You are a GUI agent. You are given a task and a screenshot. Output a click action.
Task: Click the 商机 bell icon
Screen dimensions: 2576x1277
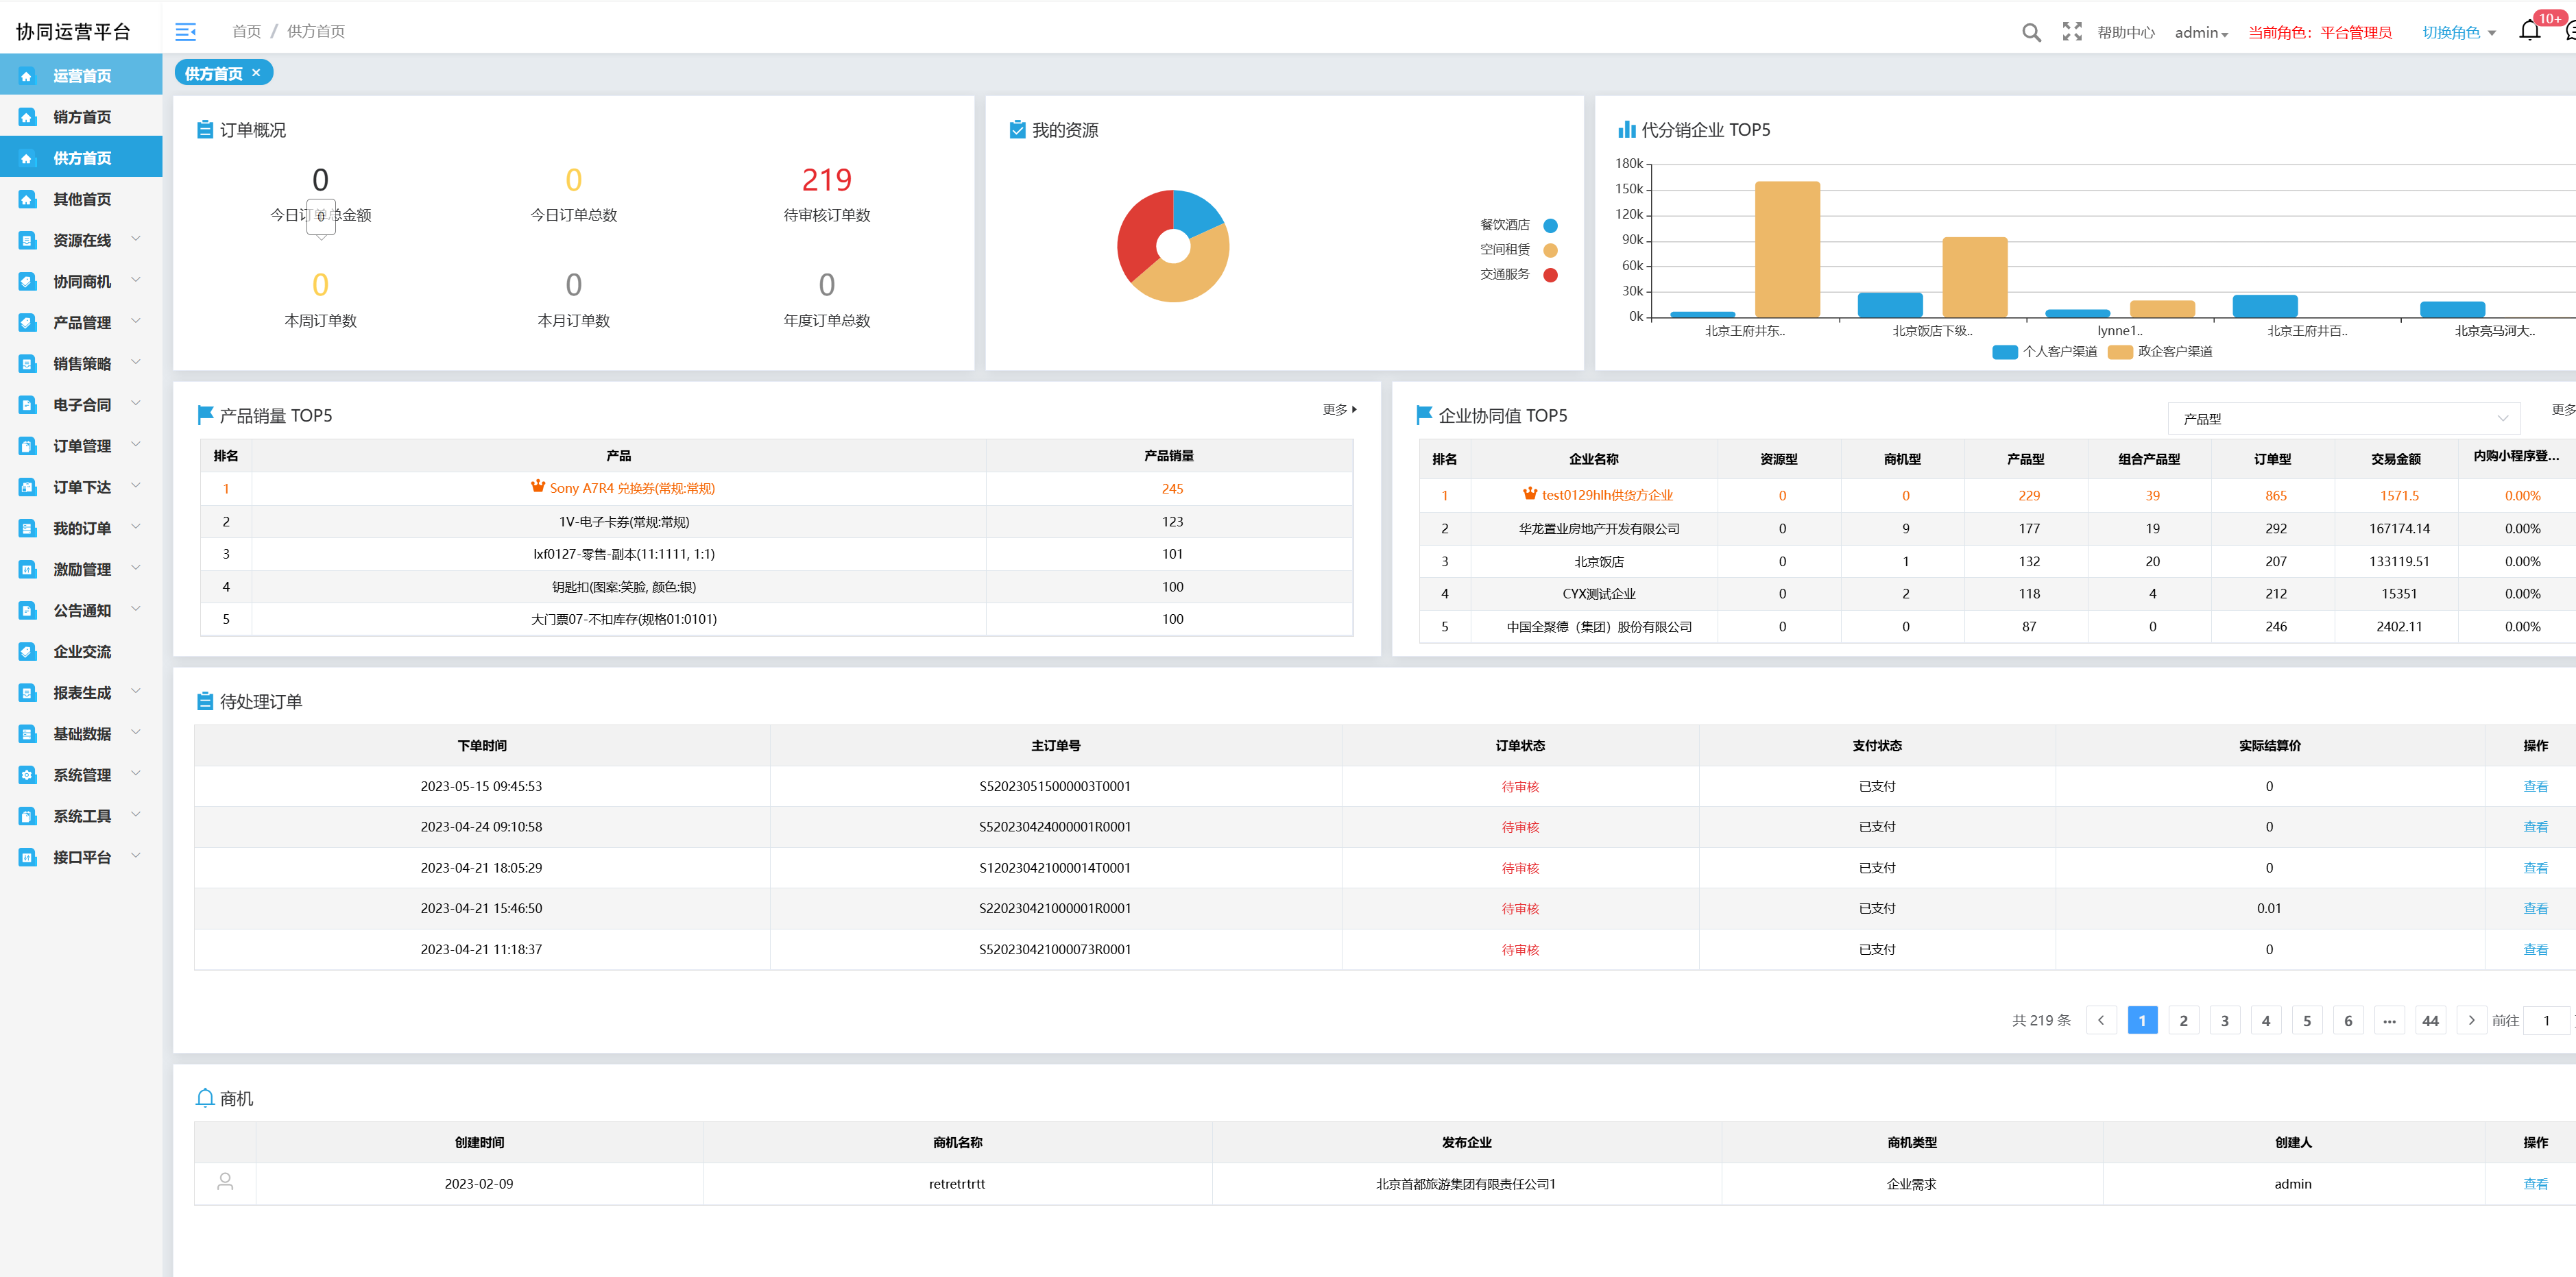pos(205,1098)
